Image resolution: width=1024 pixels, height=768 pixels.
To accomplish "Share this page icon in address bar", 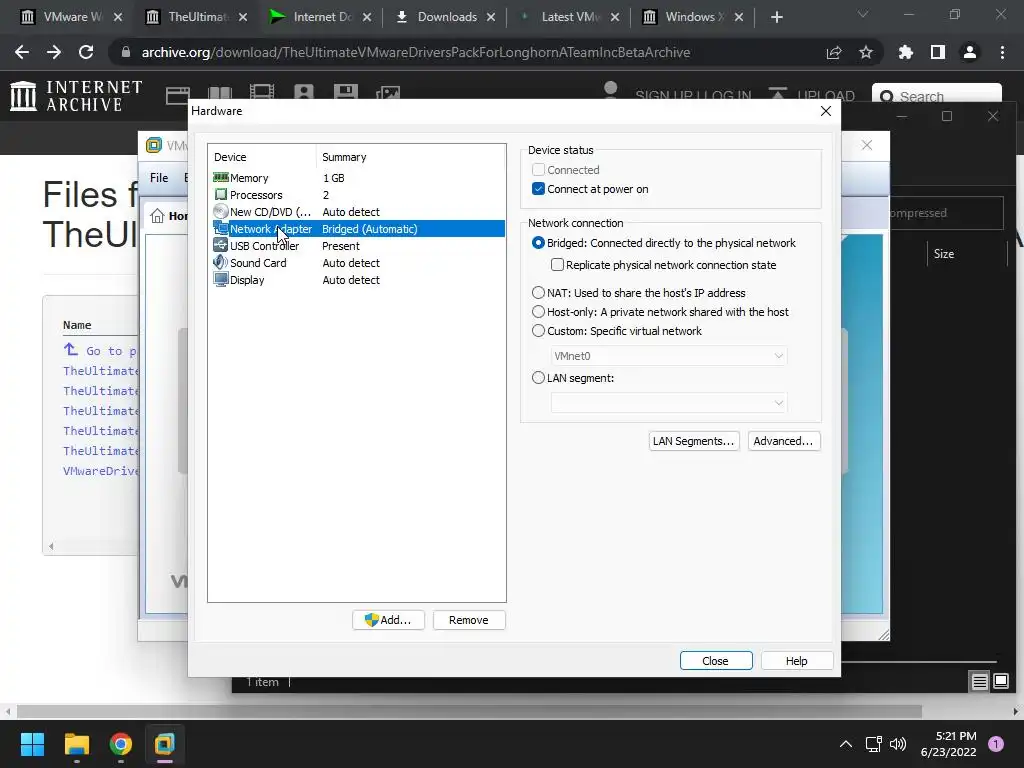I will pos(834,52).
